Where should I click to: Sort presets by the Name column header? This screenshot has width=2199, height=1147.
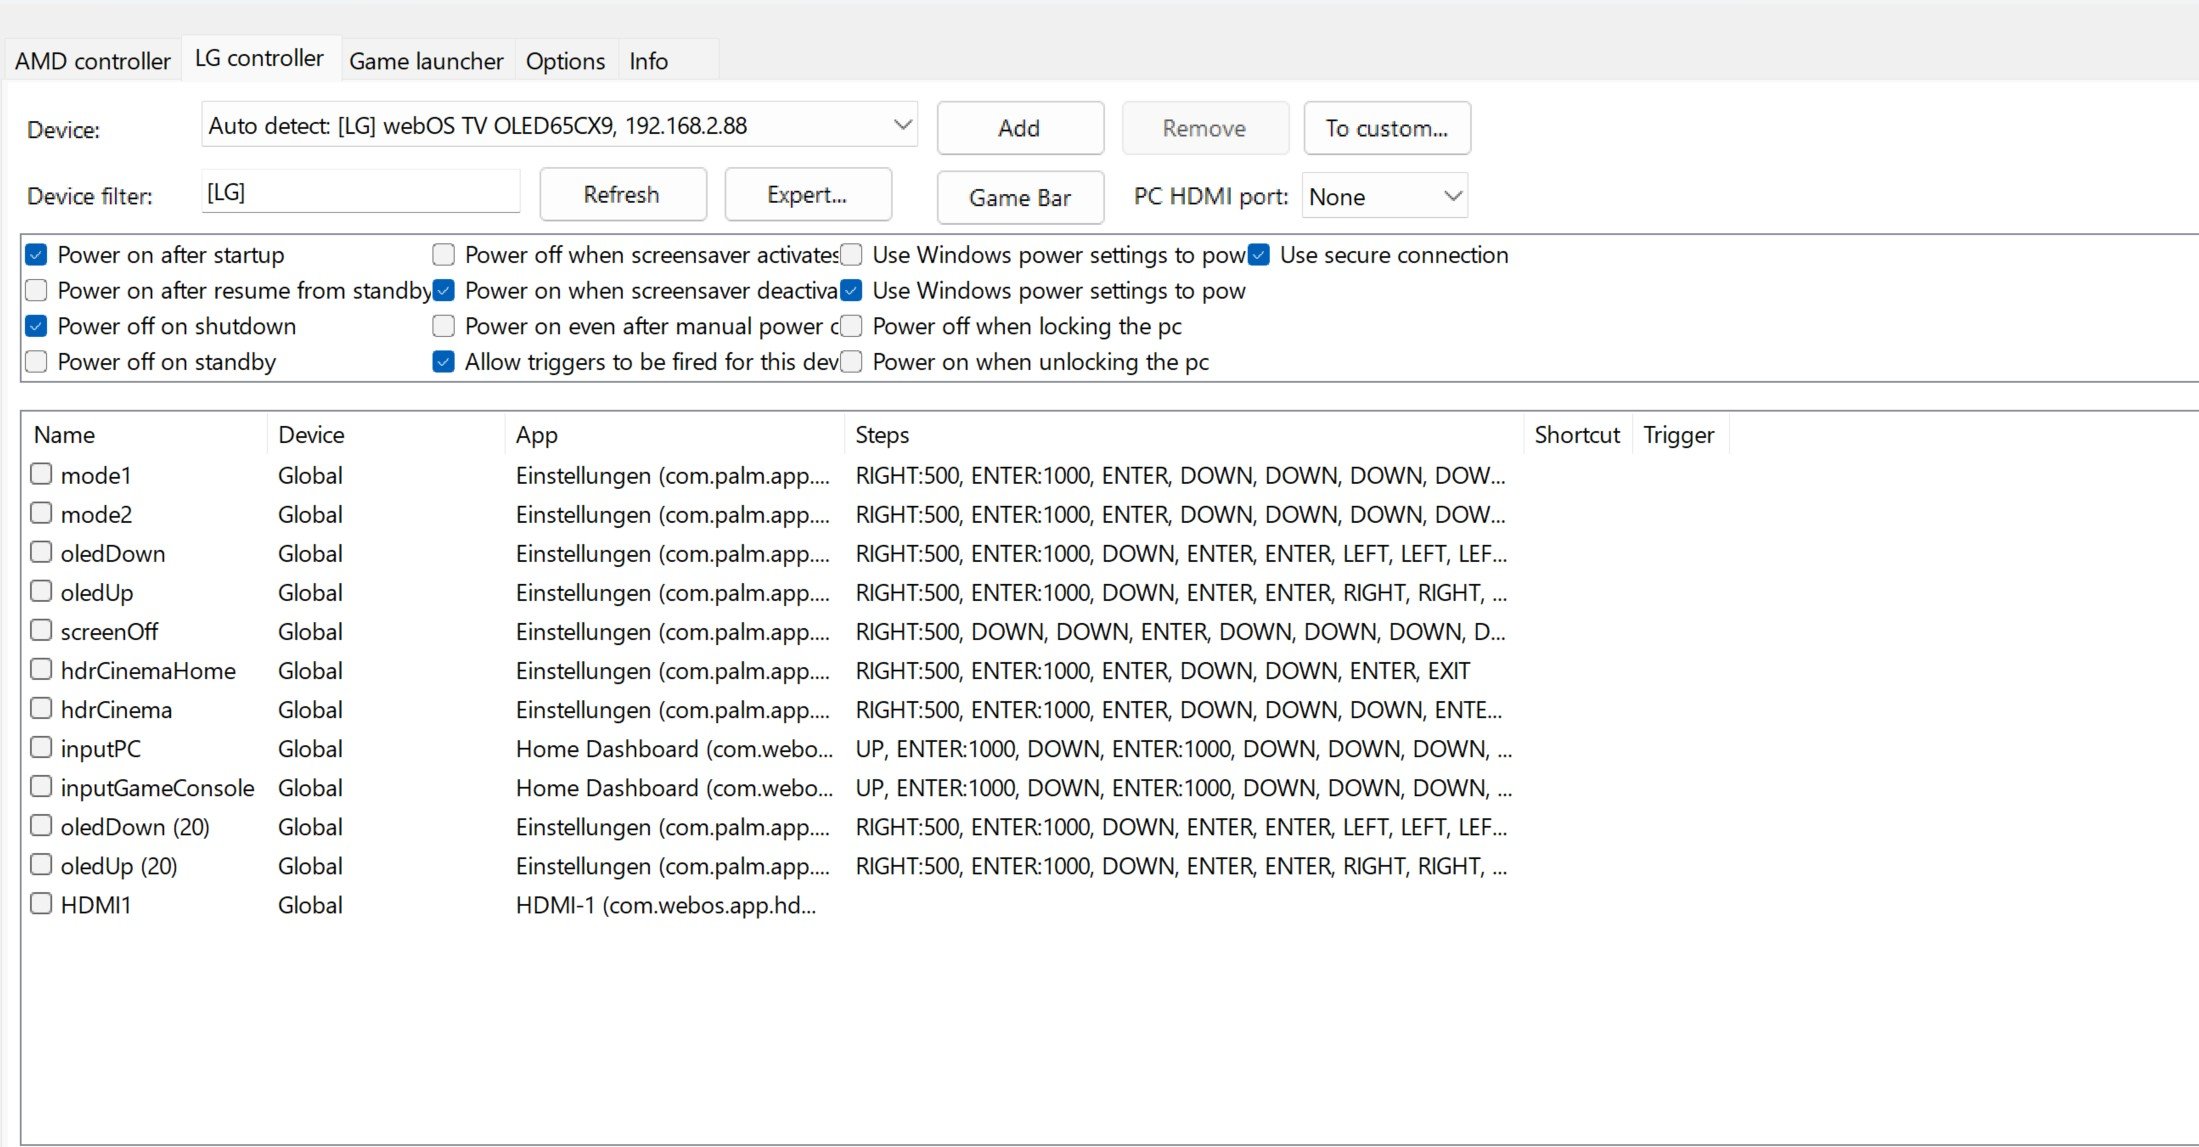[65, 435]
